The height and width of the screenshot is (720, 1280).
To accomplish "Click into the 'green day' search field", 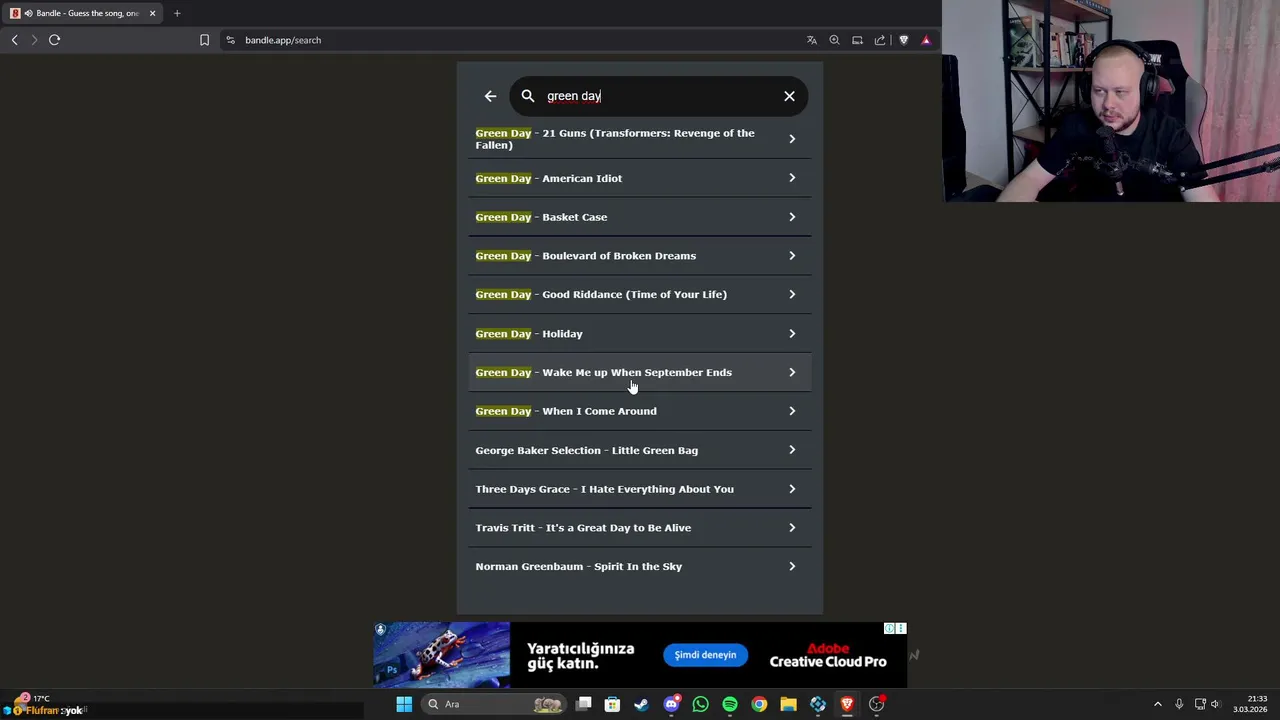I will pos(660,96).
